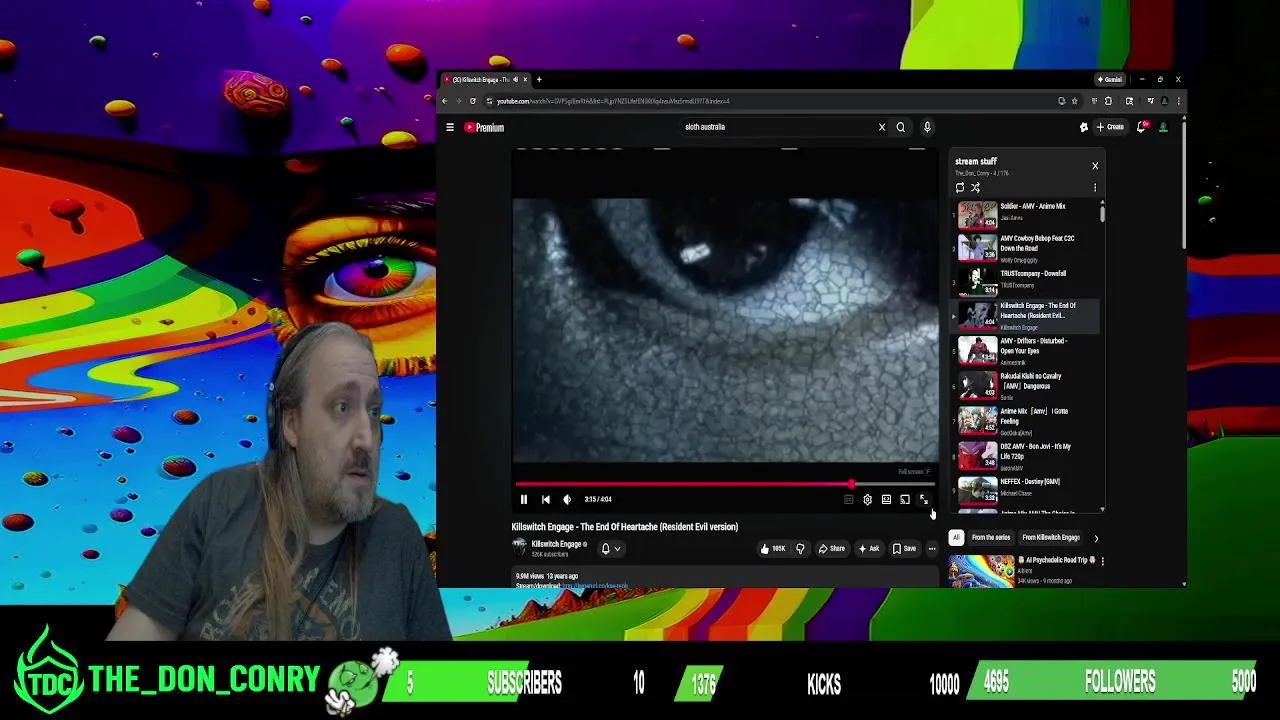Open the YouTube notifications bell
This screenshot has width=1280, height=720.
[1141, 127]
